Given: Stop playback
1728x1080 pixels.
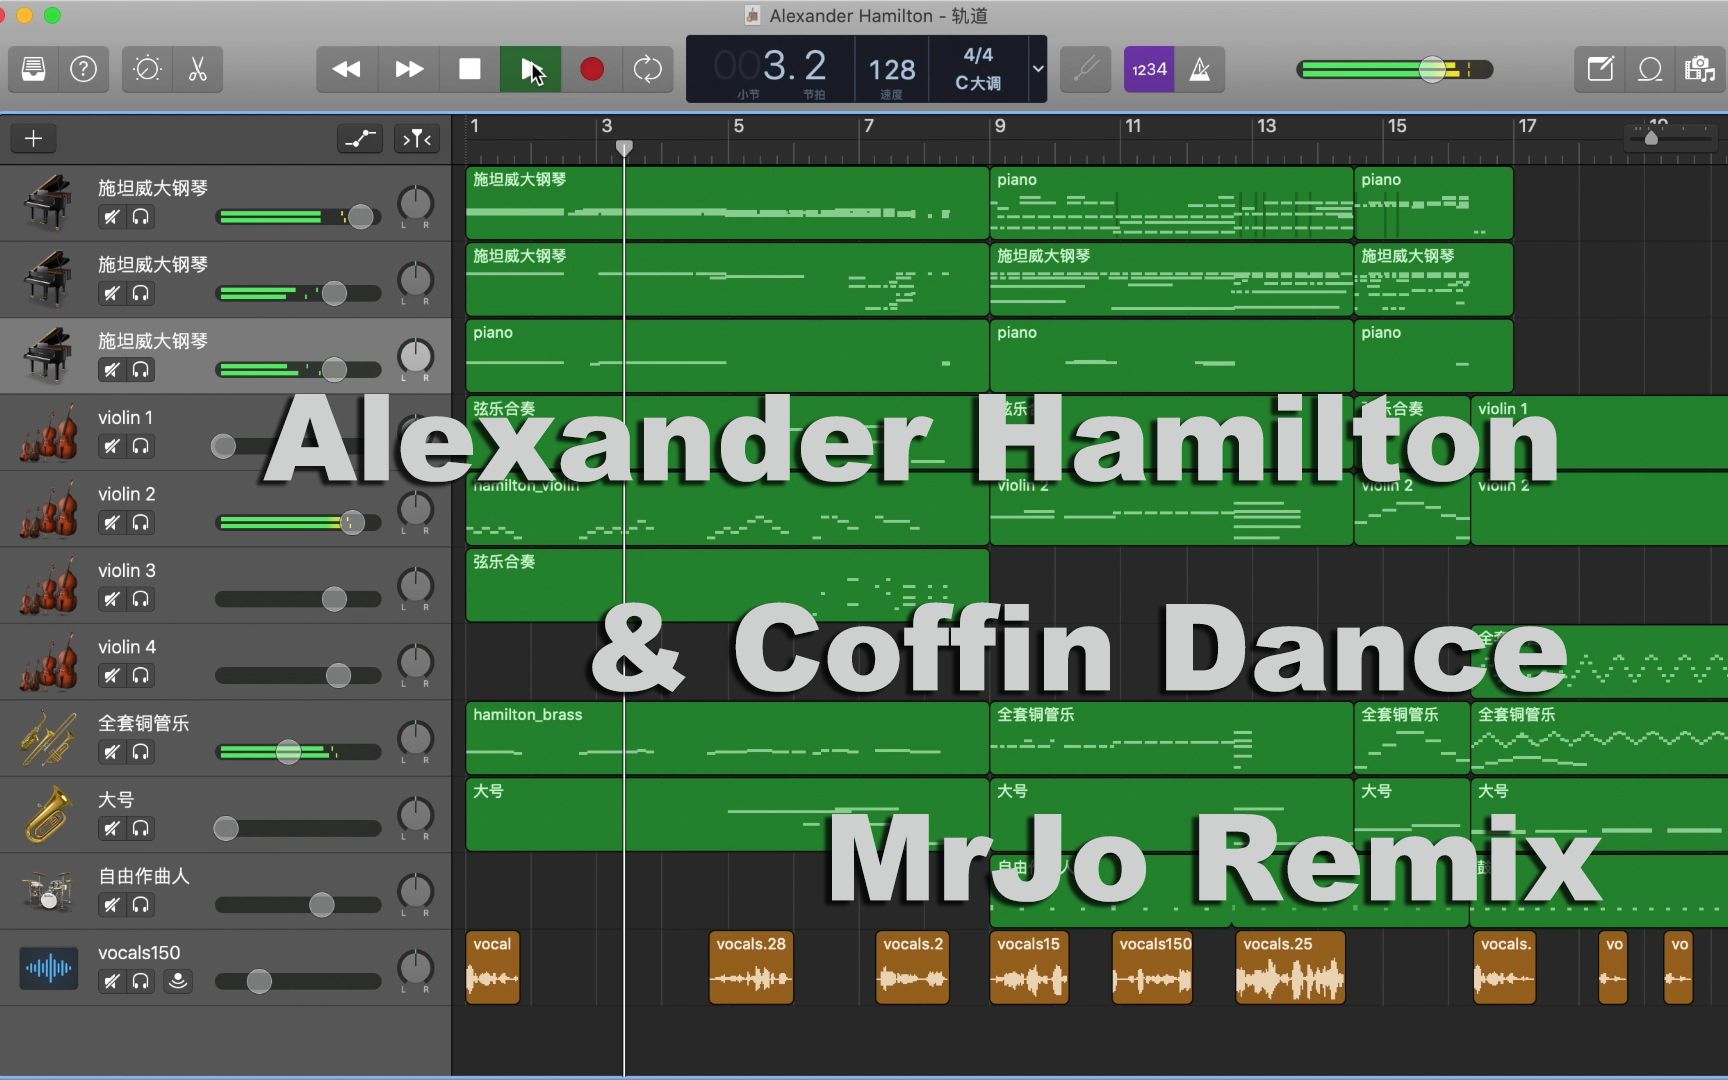Looking at the screenshot, I should 469,69.
